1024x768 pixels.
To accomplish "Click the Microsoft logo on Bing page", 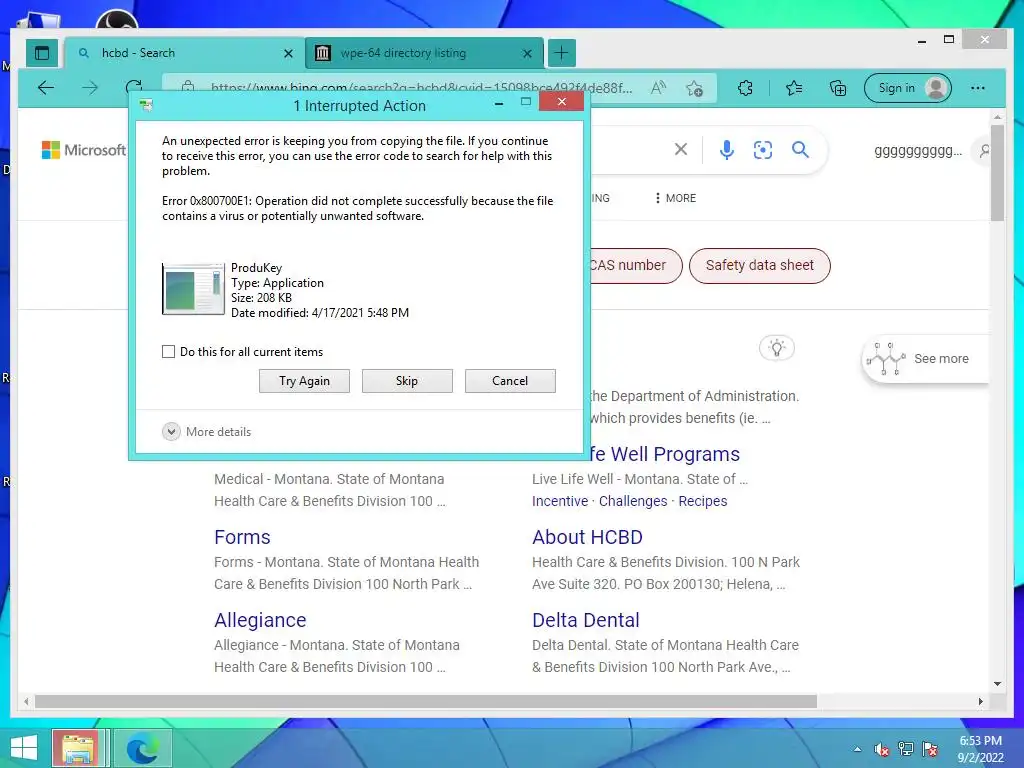I will 84,150.
